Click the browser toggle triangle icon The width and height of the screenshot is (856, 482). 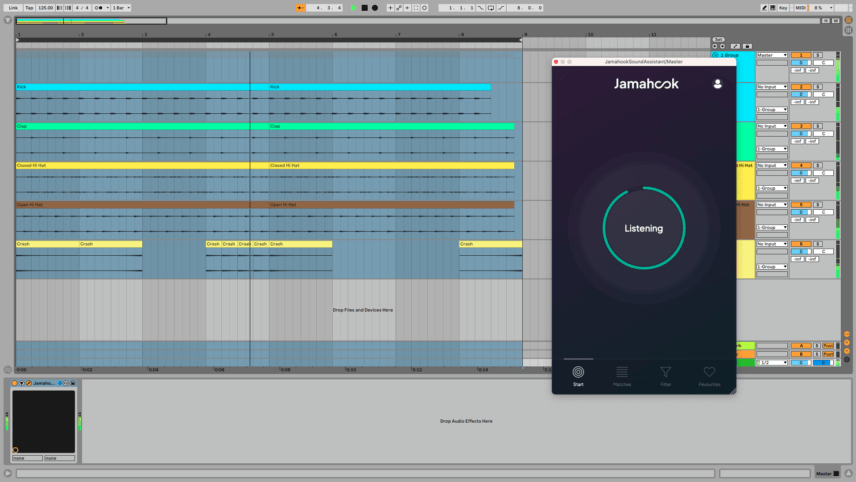coord(8,20)
